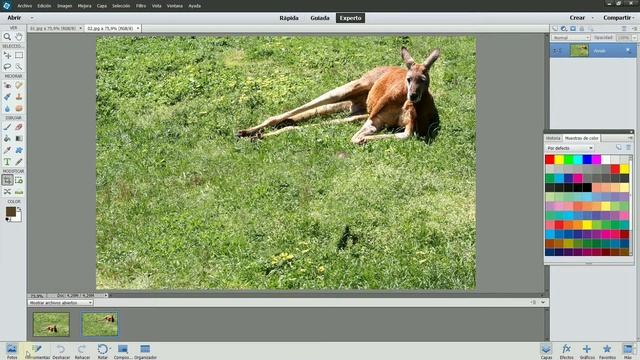Select the Smart Brush tool
This screenshot has height=360, width=640.
[x=7, y=97]
